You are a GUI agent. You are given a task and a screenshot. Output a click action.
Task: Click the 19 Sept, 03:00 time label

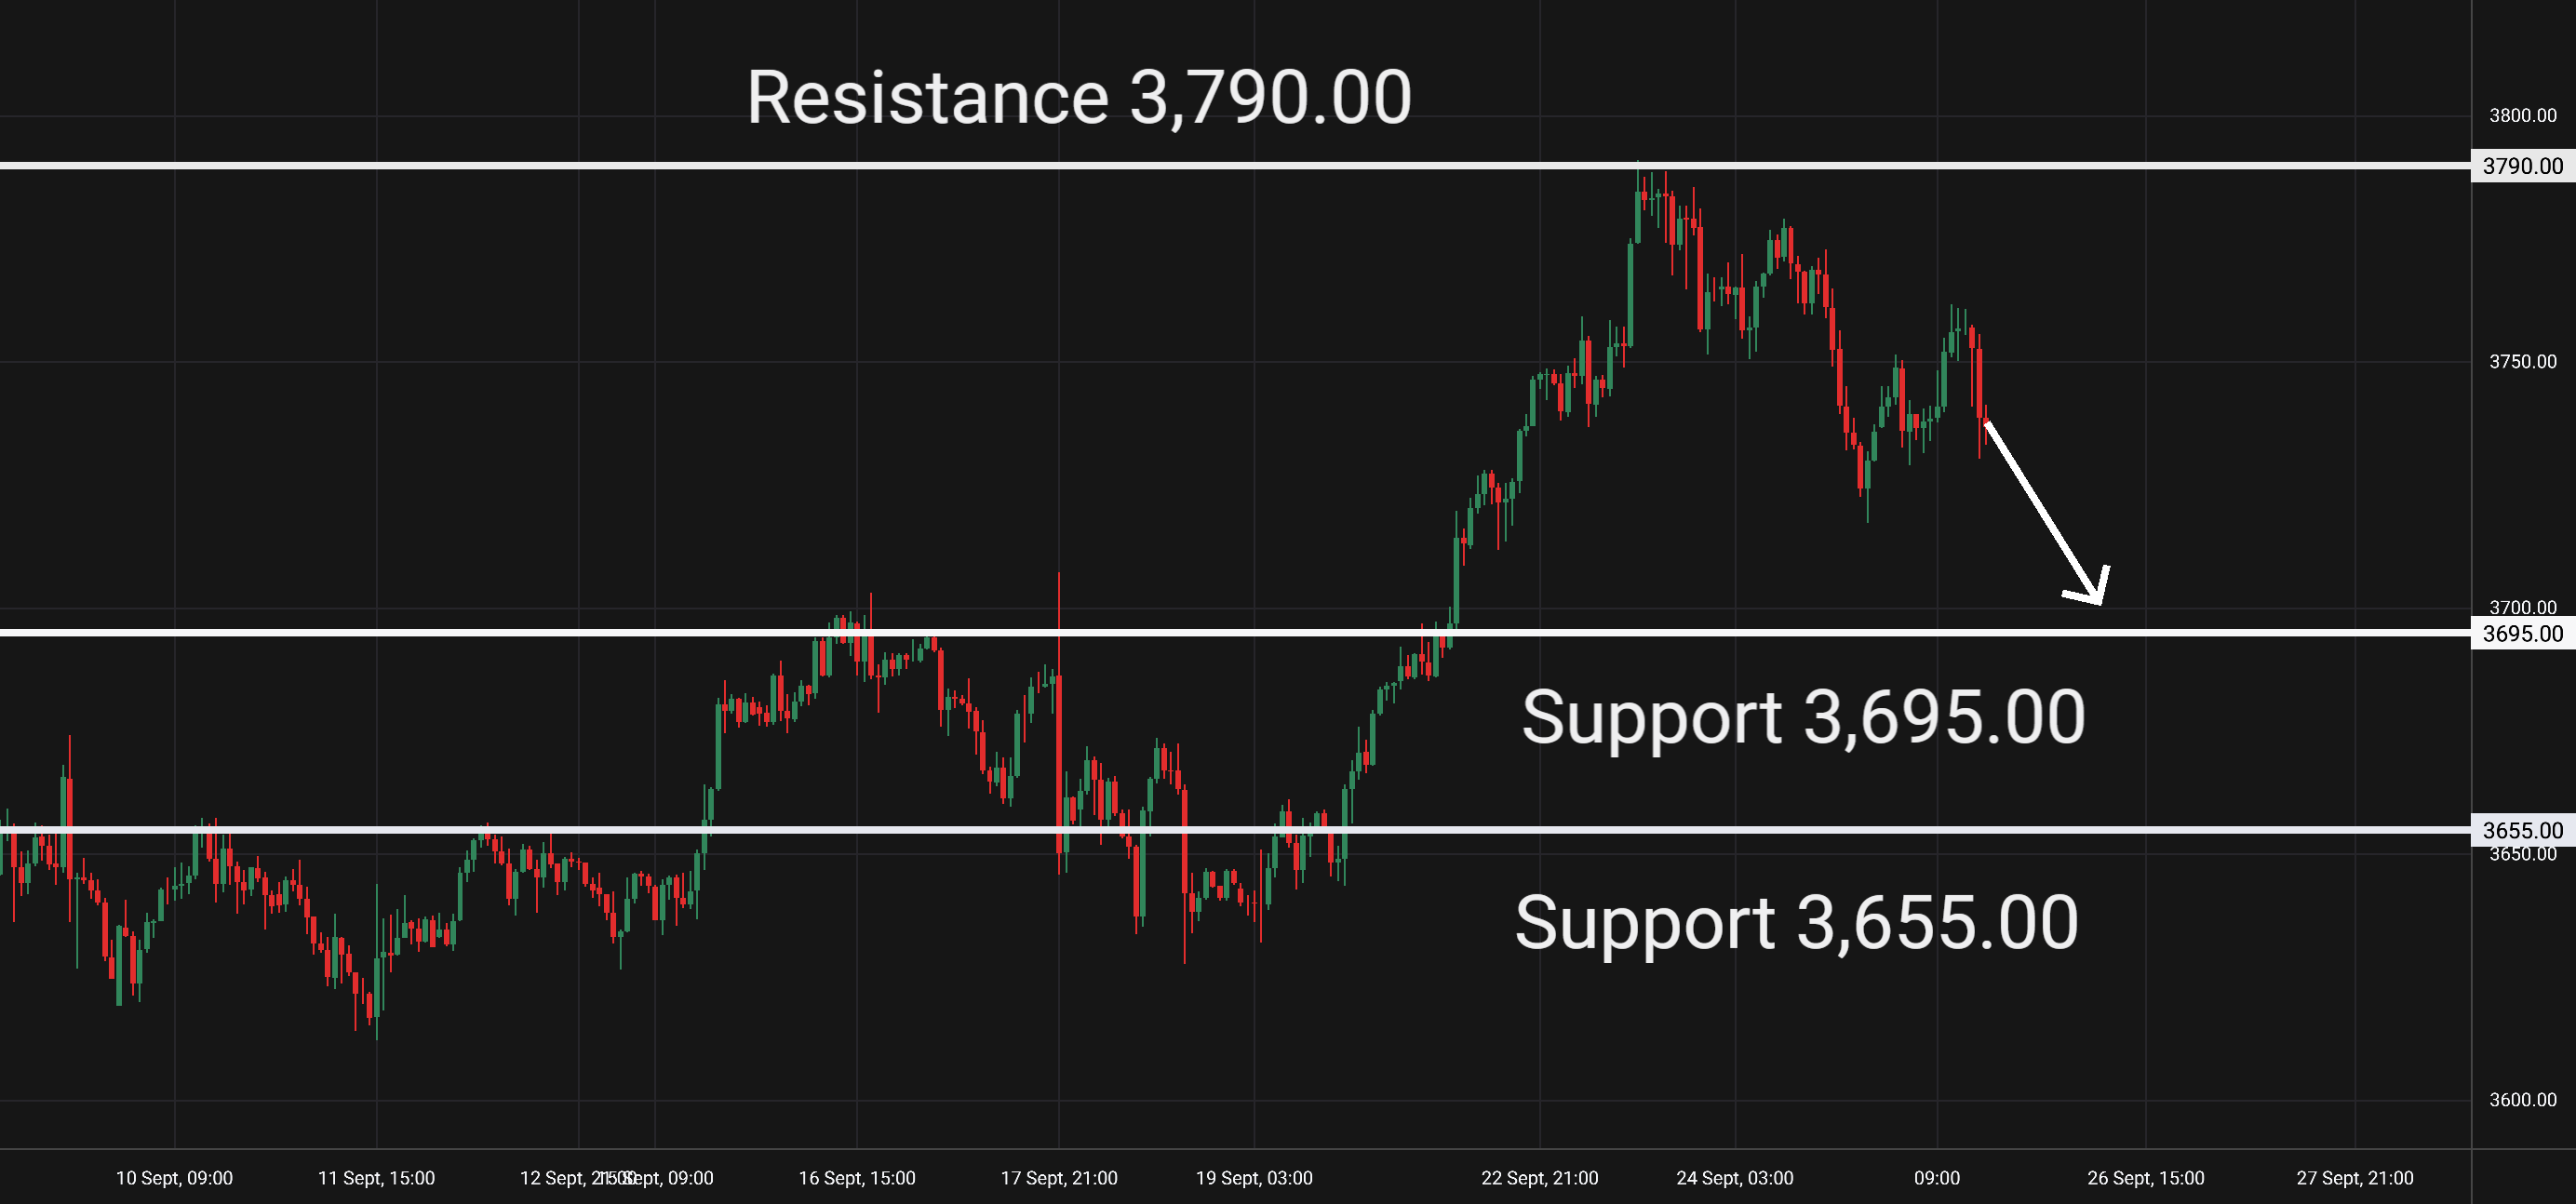click(x=1254, y=1178)
